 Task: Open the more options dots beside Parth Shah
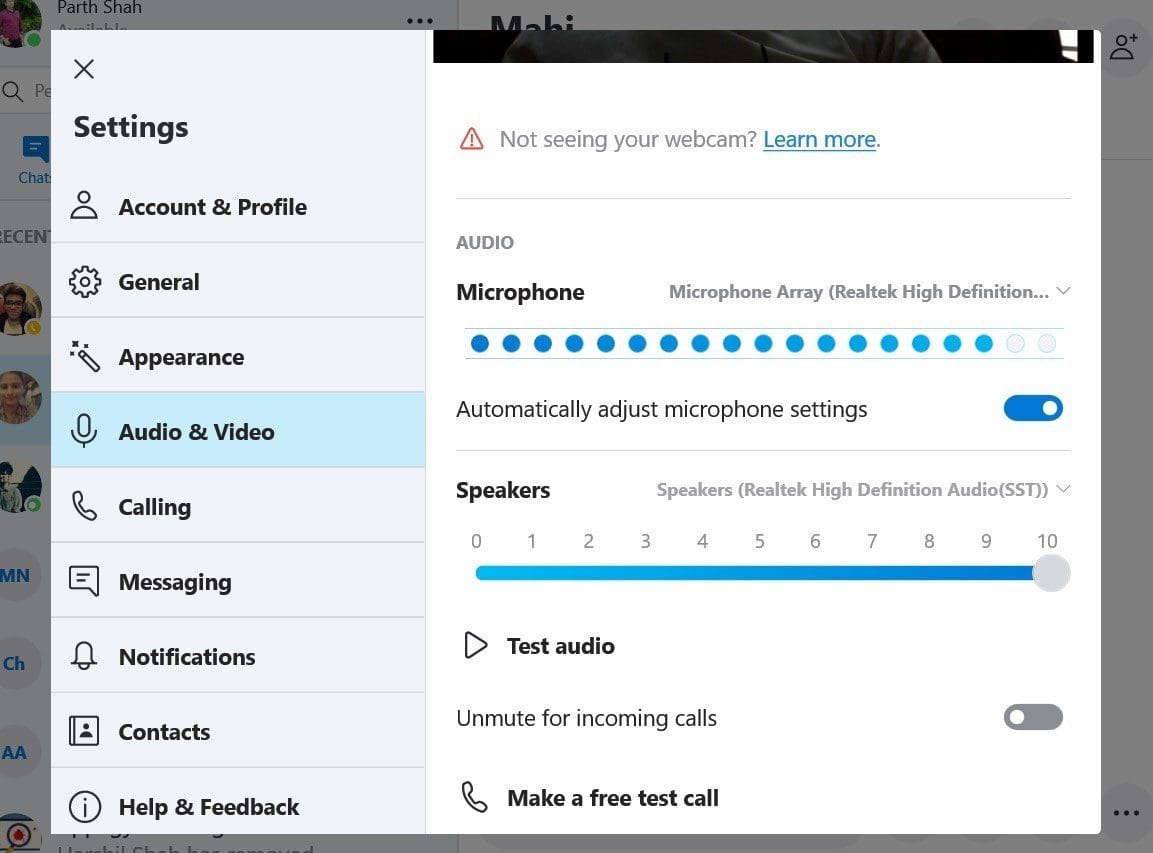(420, 21)
